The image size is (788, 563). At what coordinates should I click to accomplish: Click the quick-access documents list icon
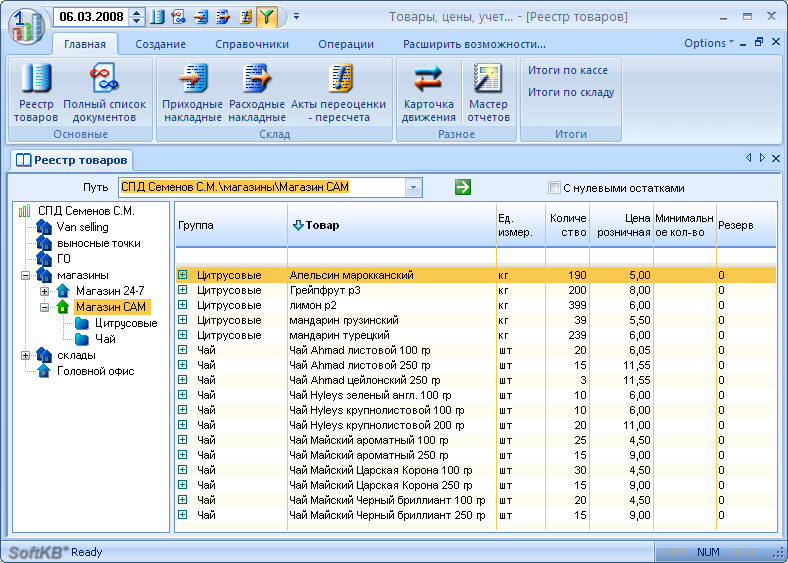[x=178, y=17]
